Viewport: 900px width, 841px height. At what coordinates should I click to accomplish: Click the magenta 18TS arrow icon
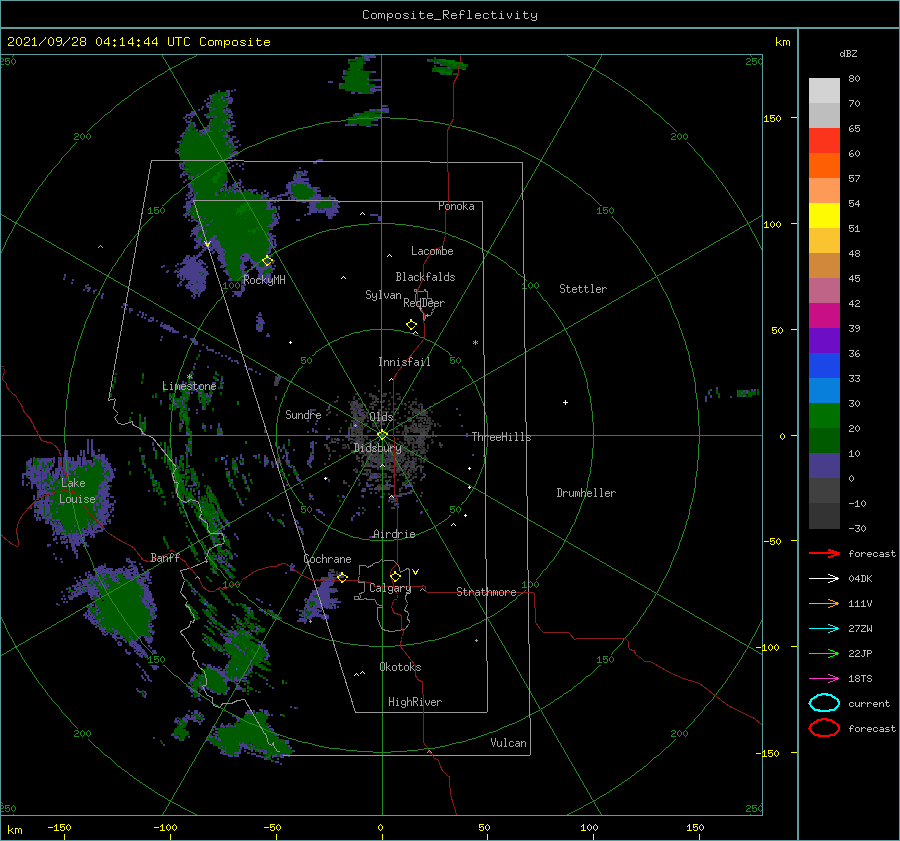[824, 679]
